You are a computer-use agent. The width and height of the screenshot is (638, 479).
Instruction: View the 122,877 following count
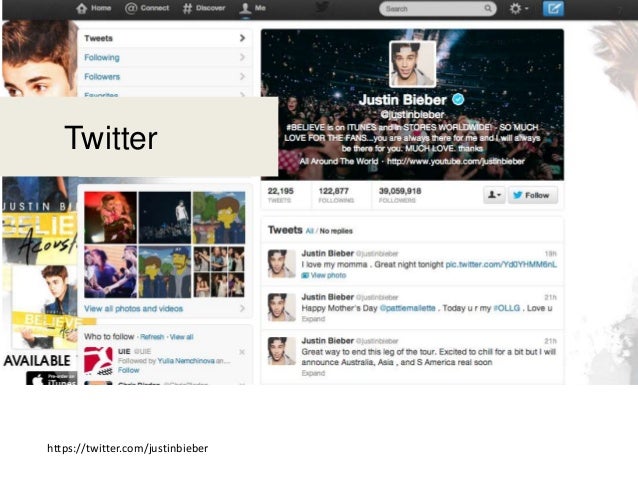click(336, 195)
